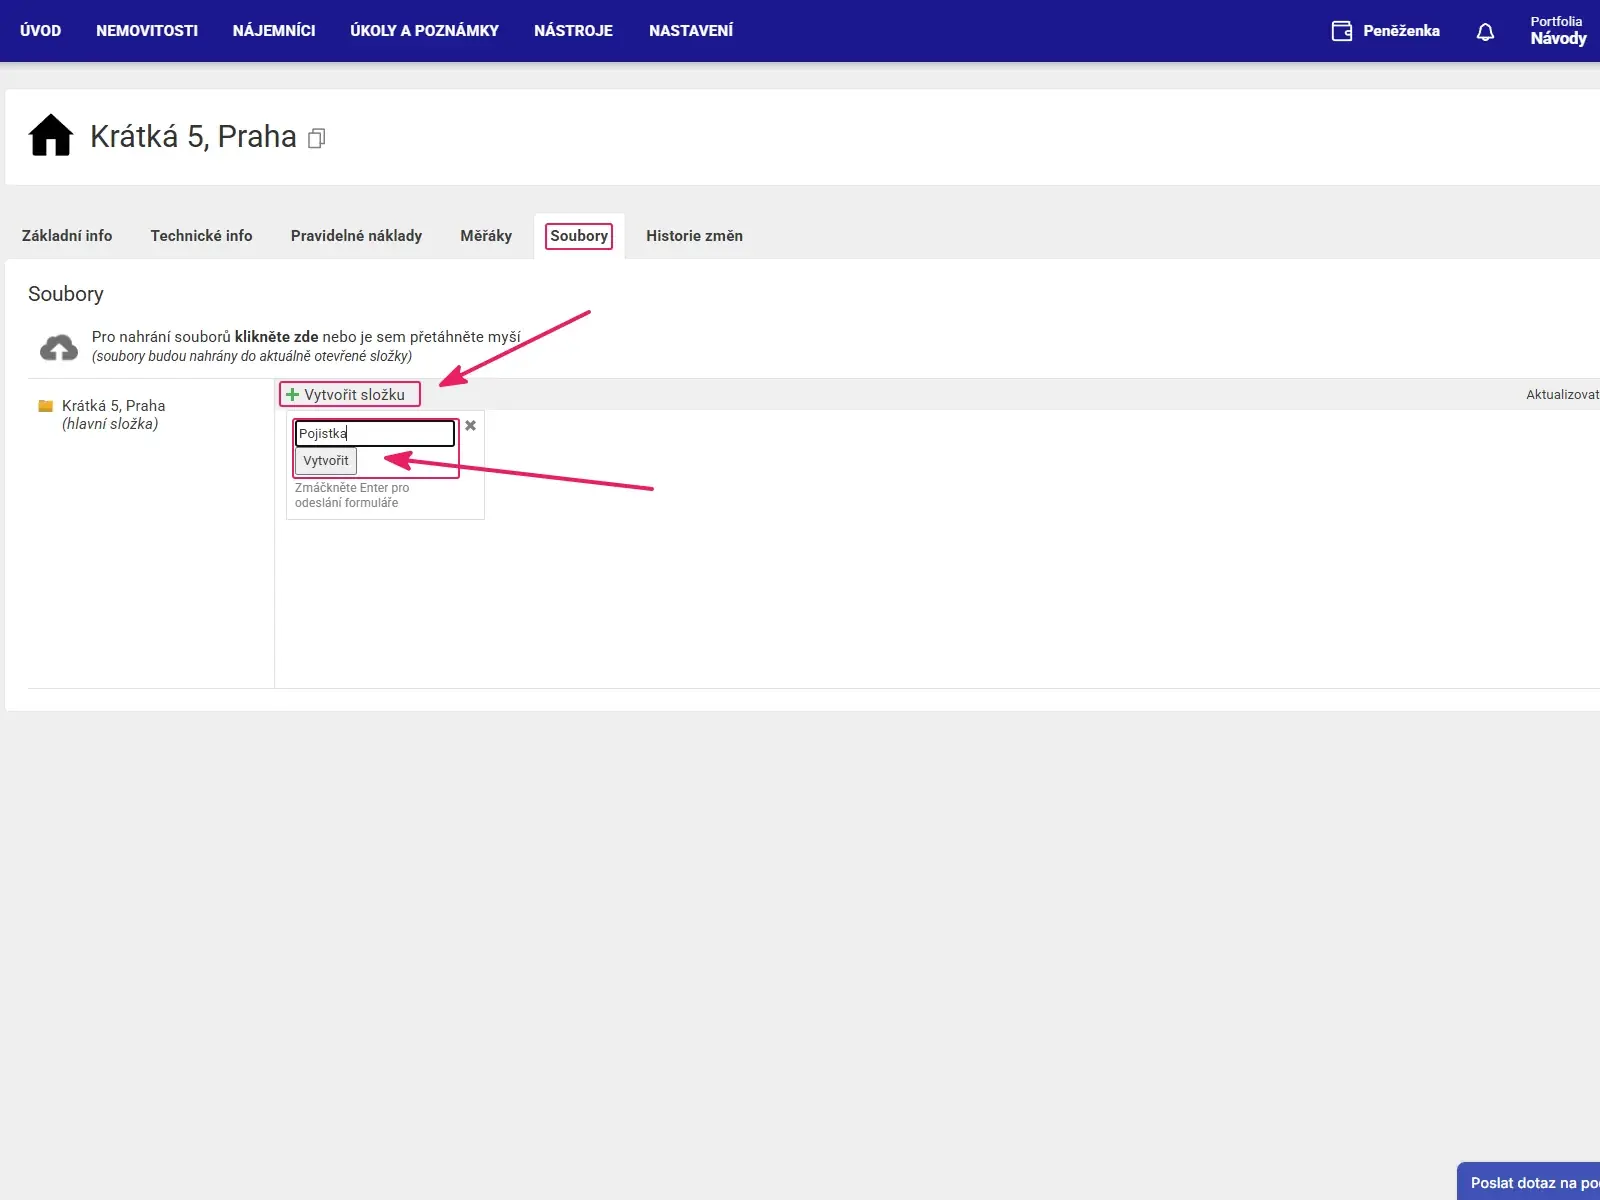Switch to the Technické info tab
The width and height of the screenshot is (1600, 1200).
pos(201,236)
